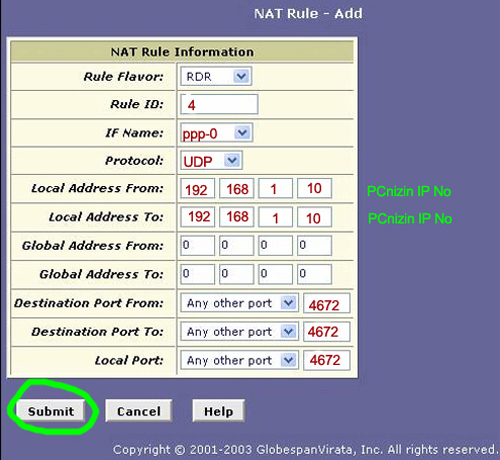500x460 pixels.
Task: Click the 'NAT Rule Information' table header
Action: [182, 52]
